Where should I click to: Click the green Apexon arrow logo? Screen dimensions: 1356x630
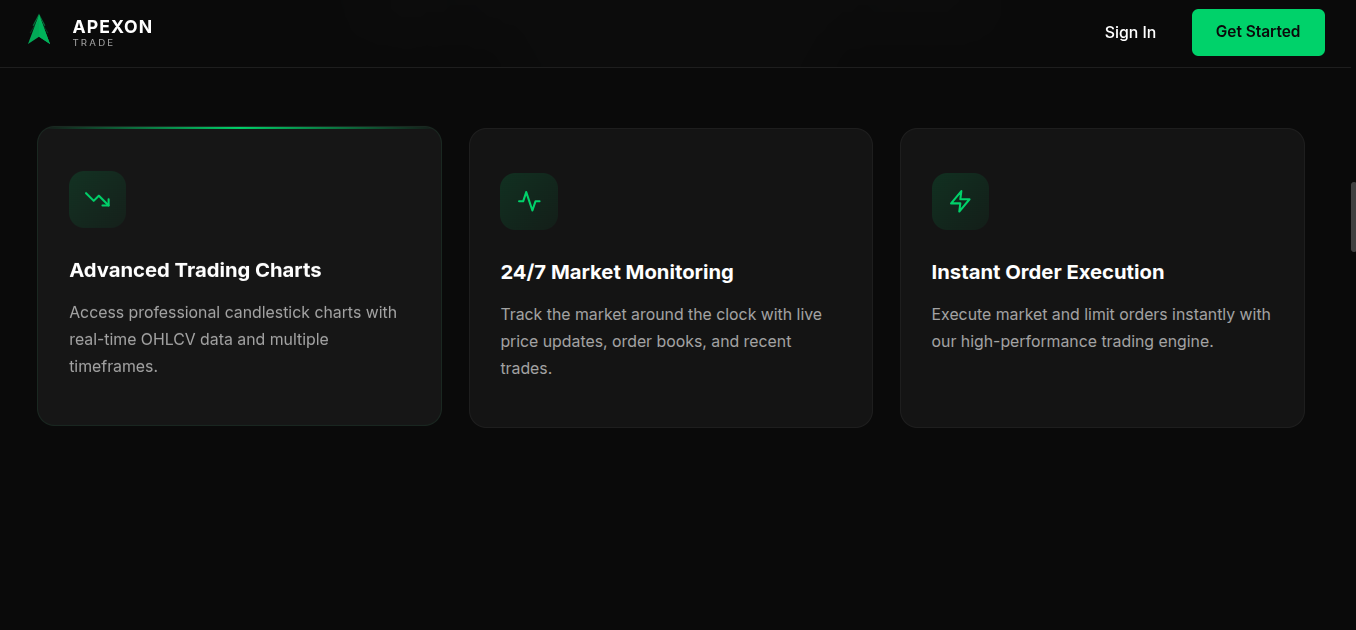tap(39, 30)
